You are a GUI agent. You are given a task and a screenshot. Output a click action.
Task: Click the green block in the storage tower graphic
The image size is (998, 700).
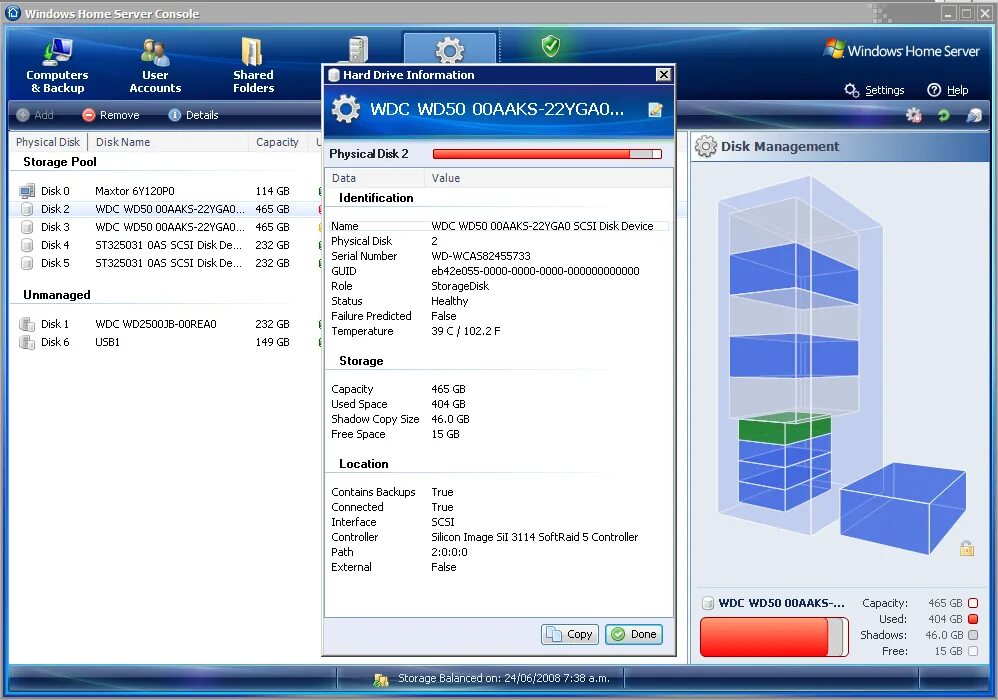point(785,428)
